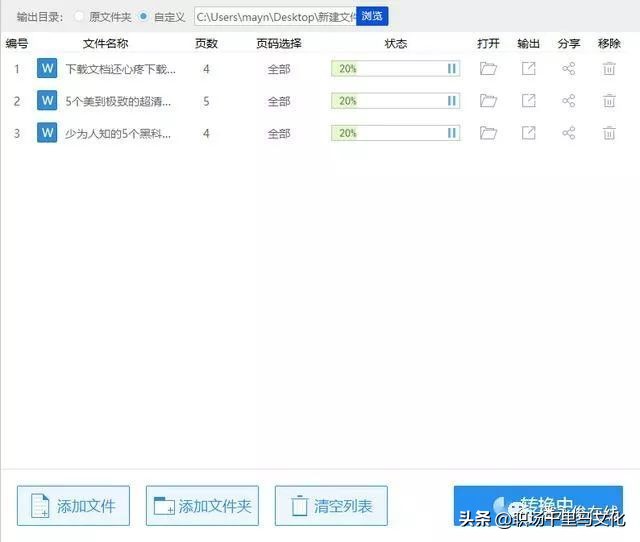Viewport: 640px width, 542px height.
Task: Select the file named 少为人知的5个黑科...
Action: [x=118, y=133]
